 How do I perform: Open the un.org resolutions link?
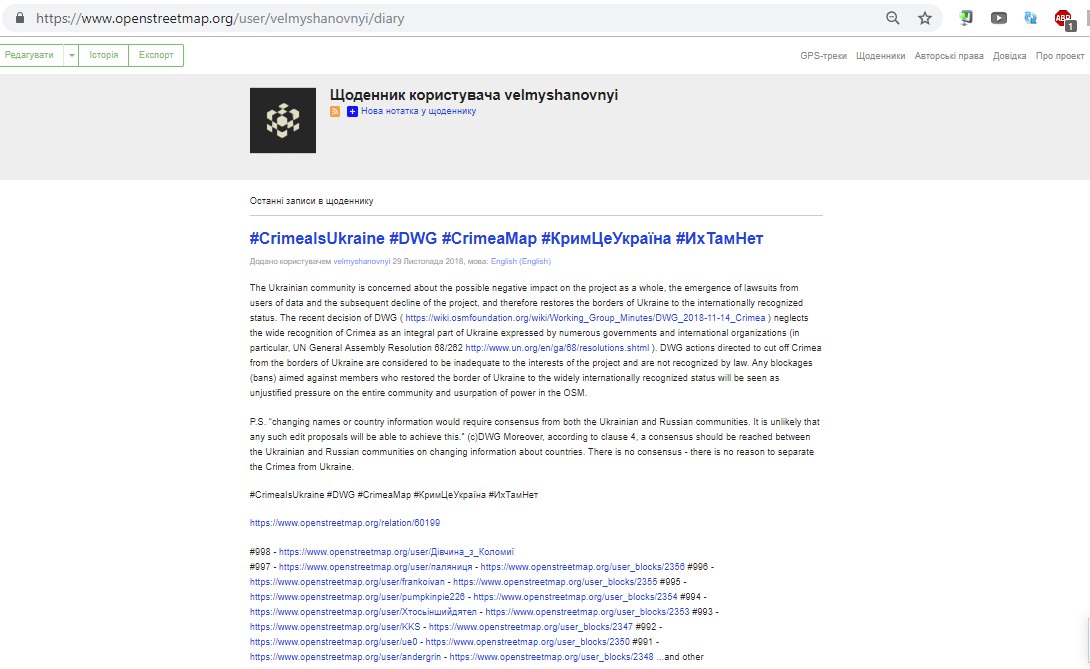click(557, 348)
